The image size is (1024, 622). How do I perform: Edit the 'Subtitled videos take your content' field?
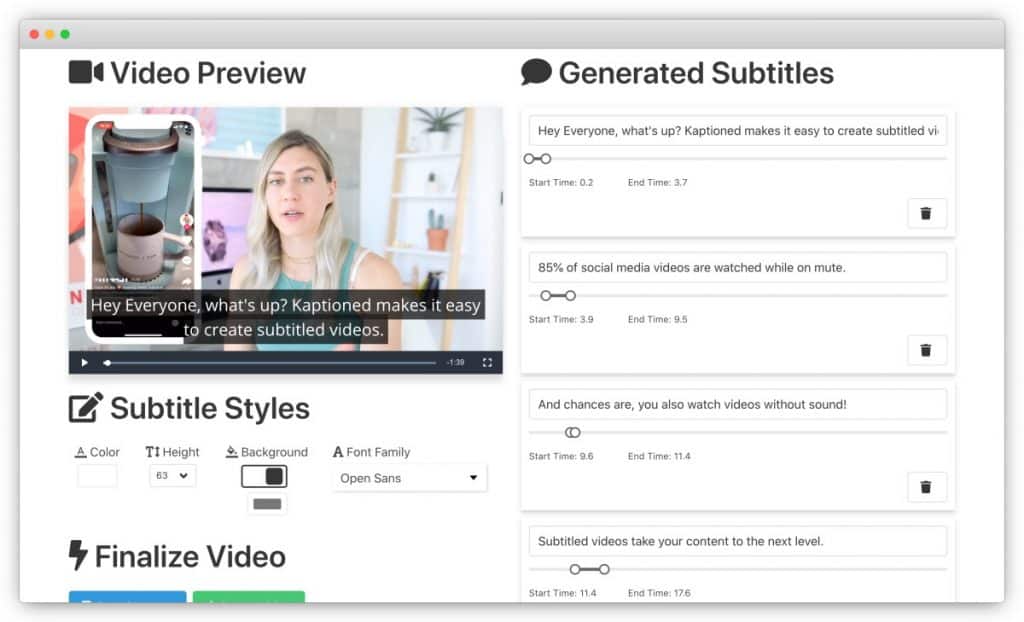pyautogui.click(x=737, y=541)
